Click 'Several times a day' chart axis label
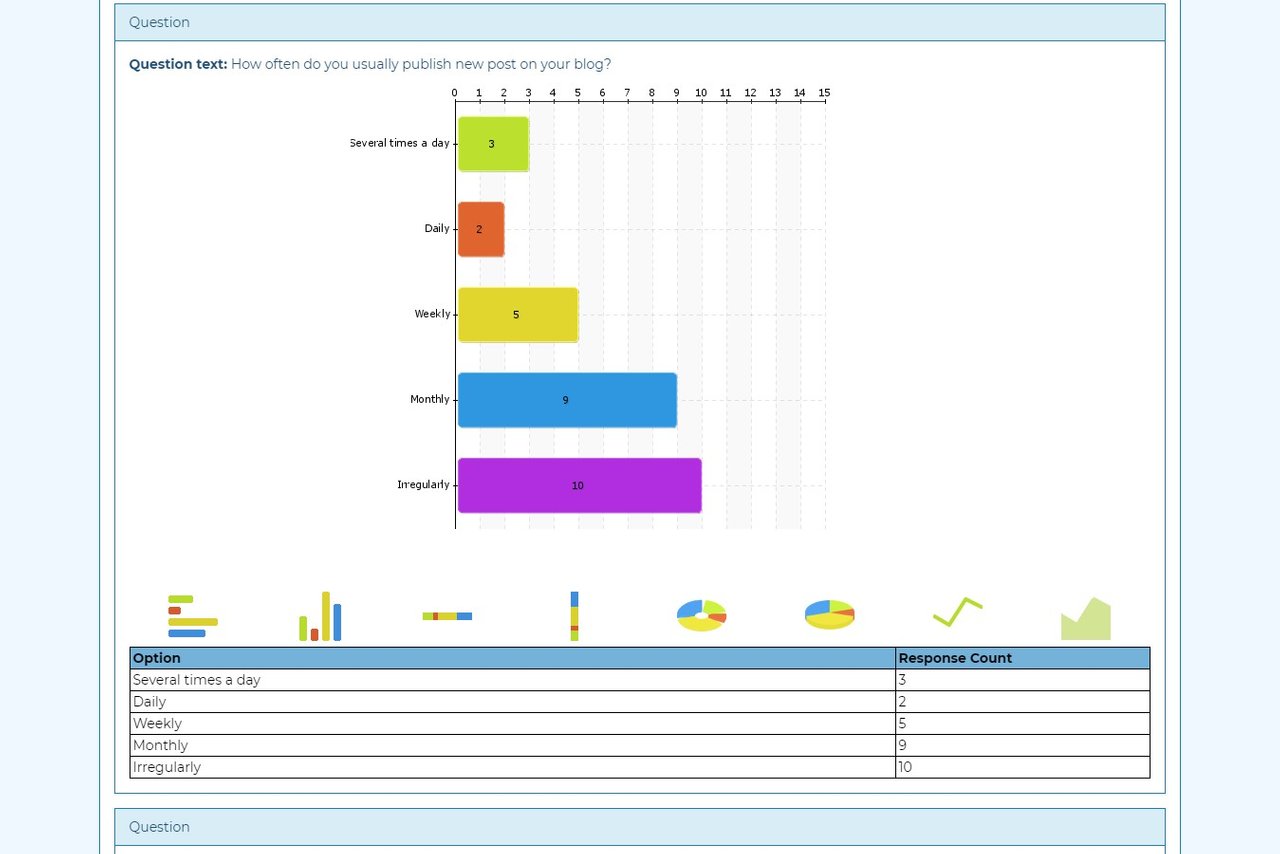 coord(400,143)
